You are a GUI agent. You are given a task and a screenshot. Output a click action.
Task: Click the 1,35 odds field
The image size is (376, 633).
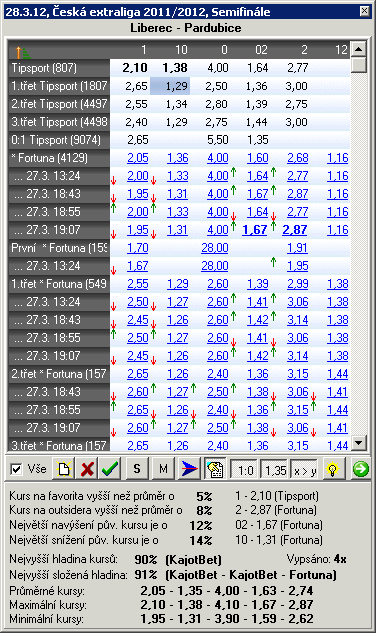275,470
